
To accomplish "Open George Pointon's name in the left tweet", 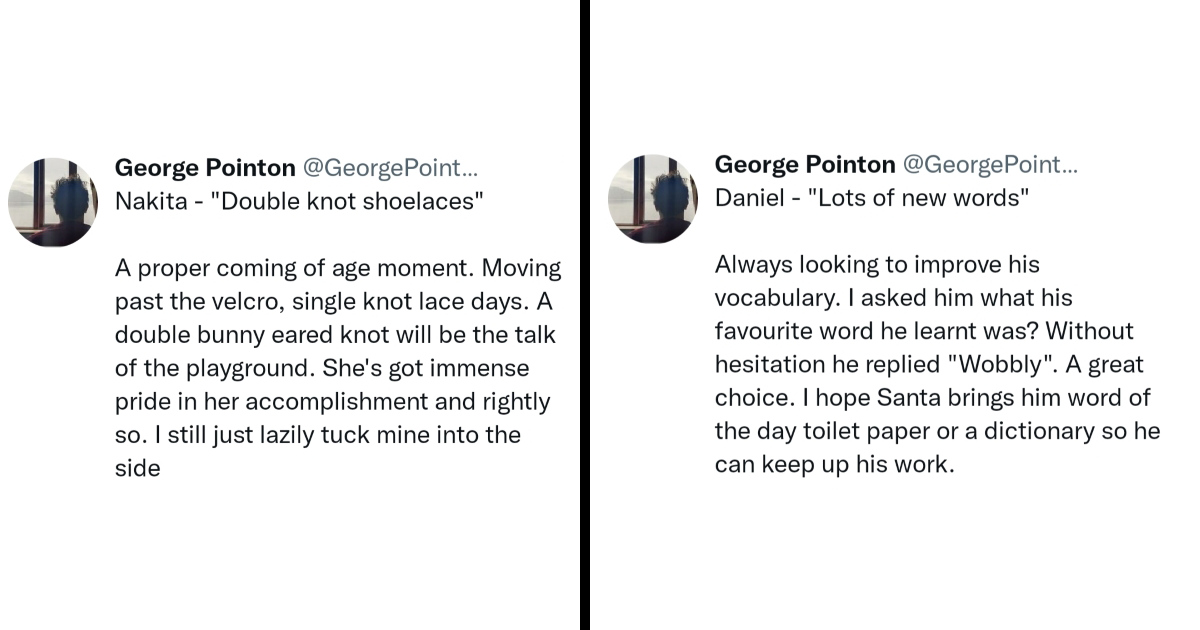I will 205,167.
